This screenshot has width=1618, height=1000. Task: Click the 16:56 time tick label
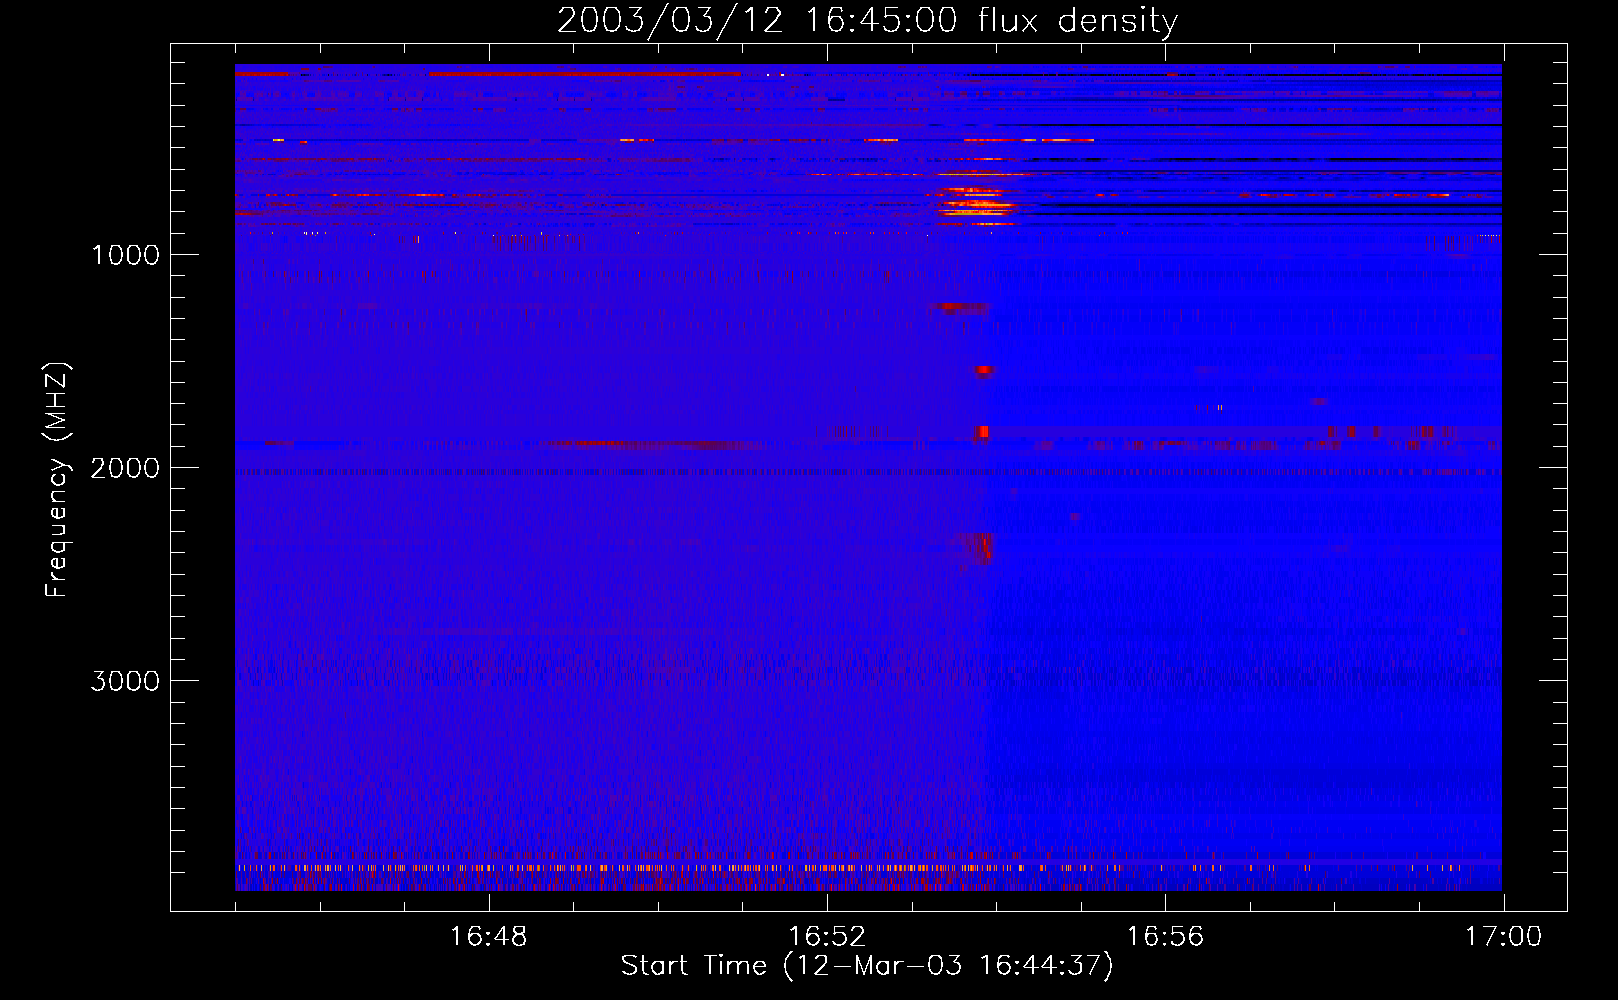pos(1165,937)
